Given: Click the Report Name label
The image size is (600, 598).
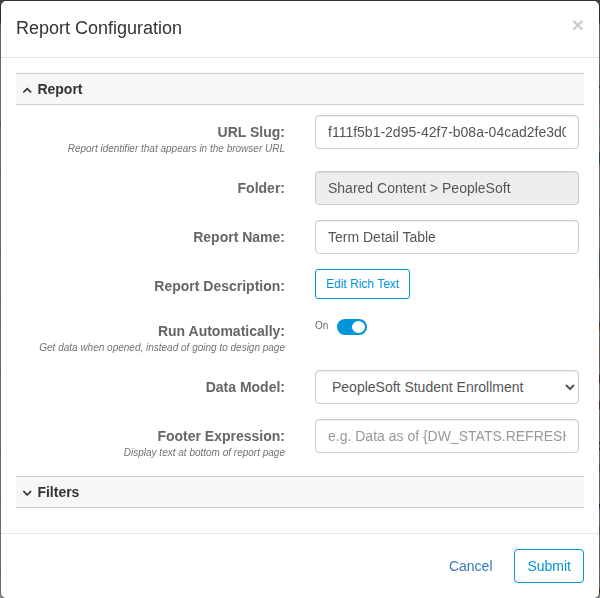Looking at the screenshot, I should click(239, 237).
